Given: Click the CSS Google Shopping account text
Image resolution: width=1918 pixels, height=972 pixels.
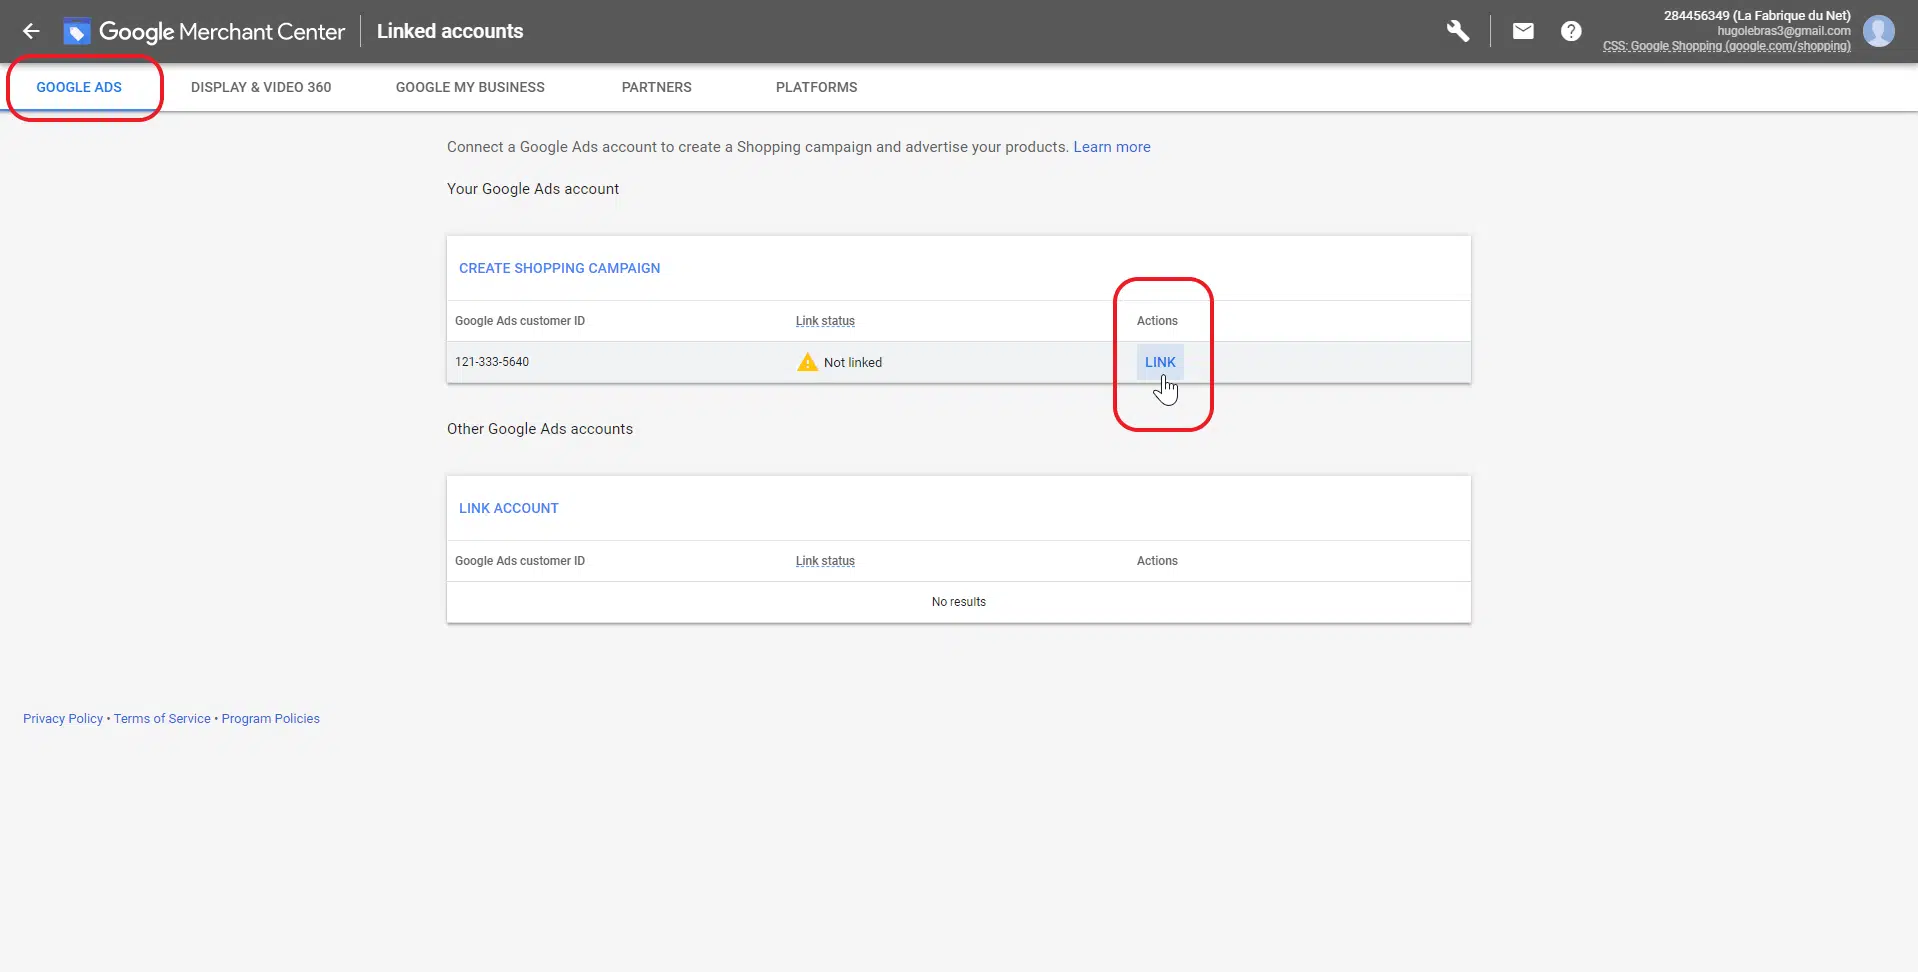Looking at the screenshot, I should (1726, 46).
